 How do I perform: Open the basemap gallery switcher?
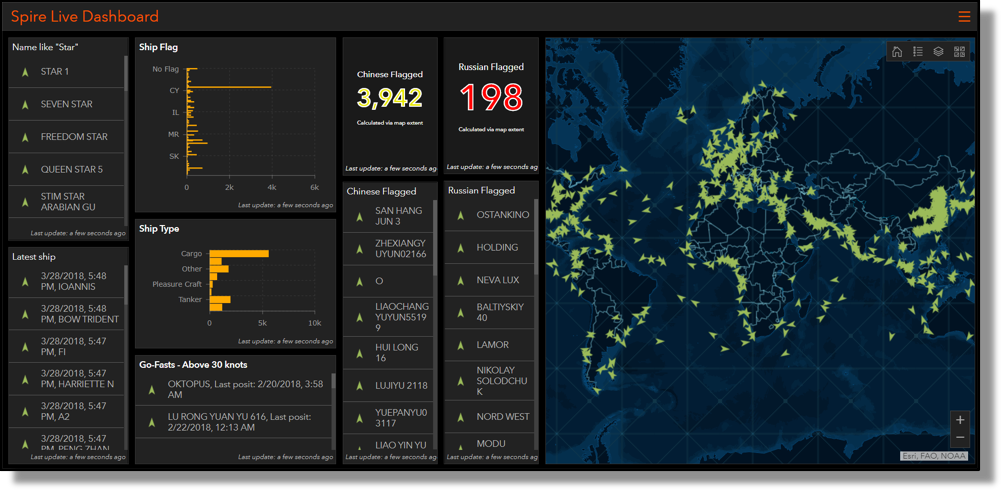tap(959, 52)
